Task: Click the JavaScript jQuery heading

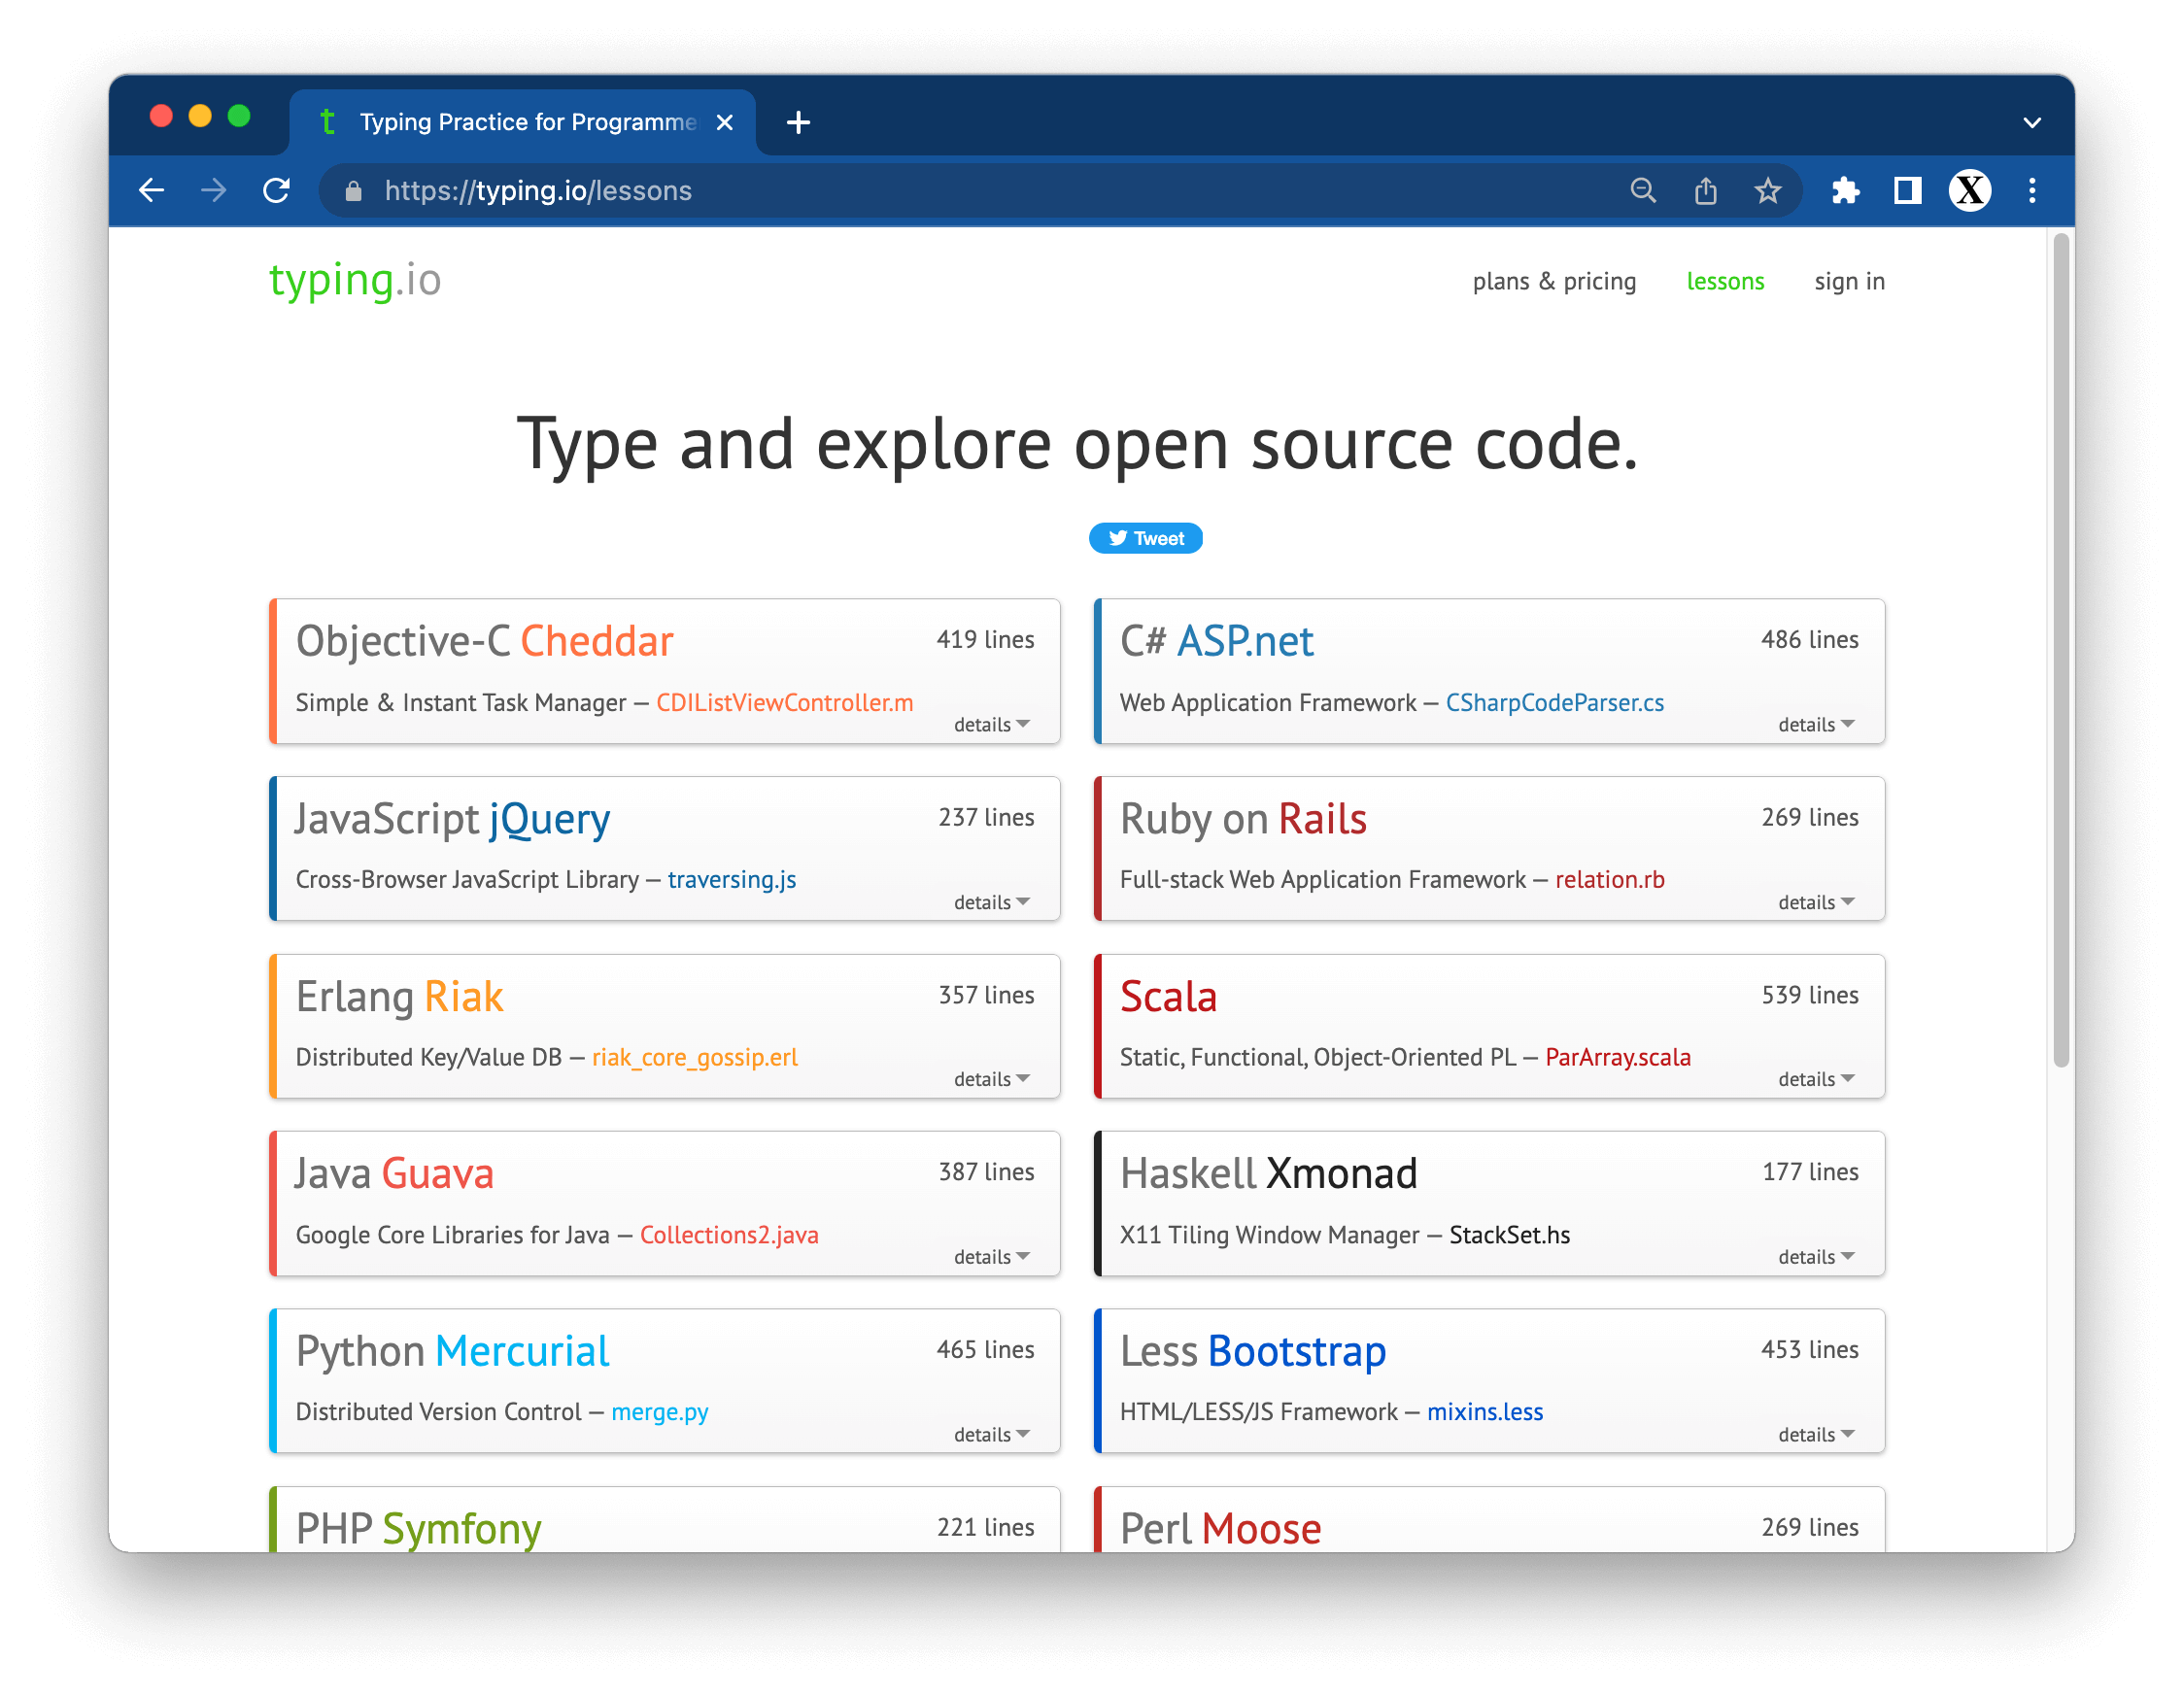Action: (452, 819)
